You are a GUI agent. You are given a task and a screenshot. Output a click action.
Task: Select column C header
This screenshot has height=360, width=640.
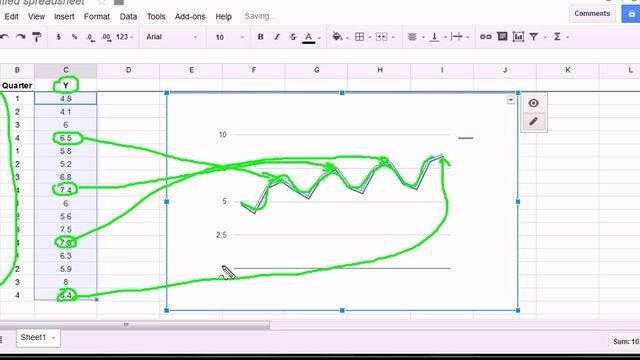pyautogui.click(x=66, y=70)
